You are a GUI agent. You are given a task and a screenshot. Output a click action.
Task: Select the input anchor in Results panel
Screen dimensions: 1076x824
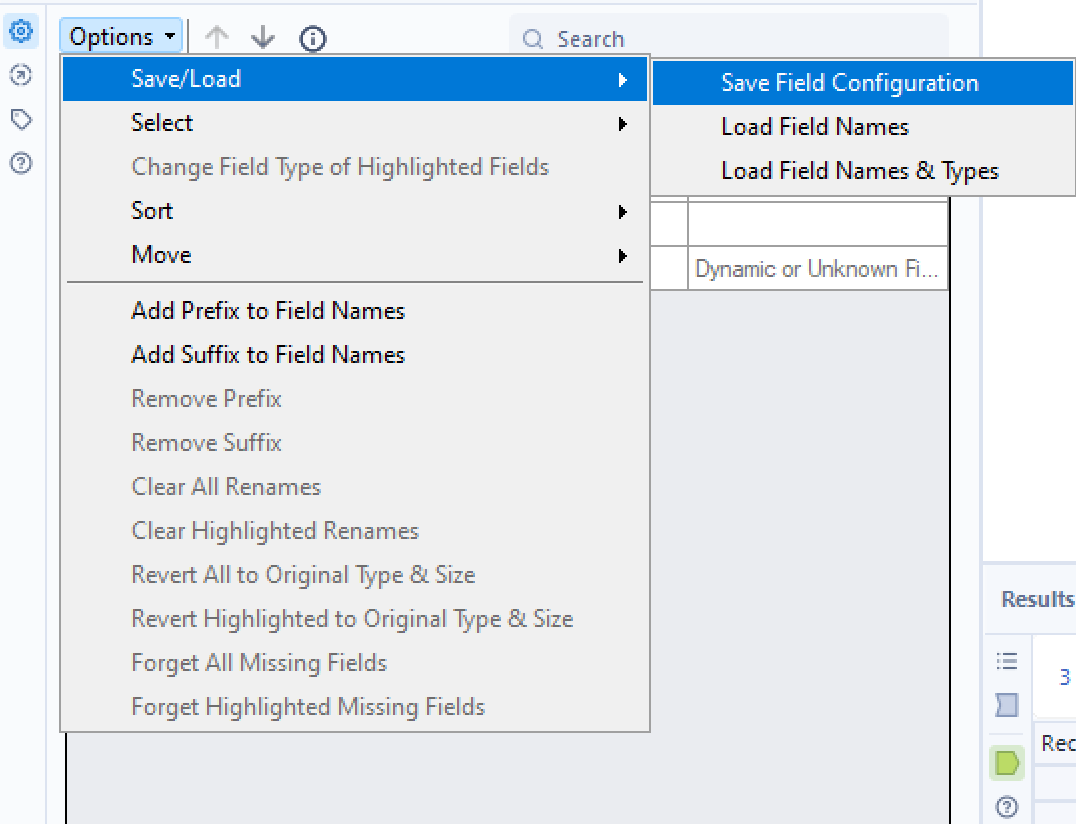1006,705
